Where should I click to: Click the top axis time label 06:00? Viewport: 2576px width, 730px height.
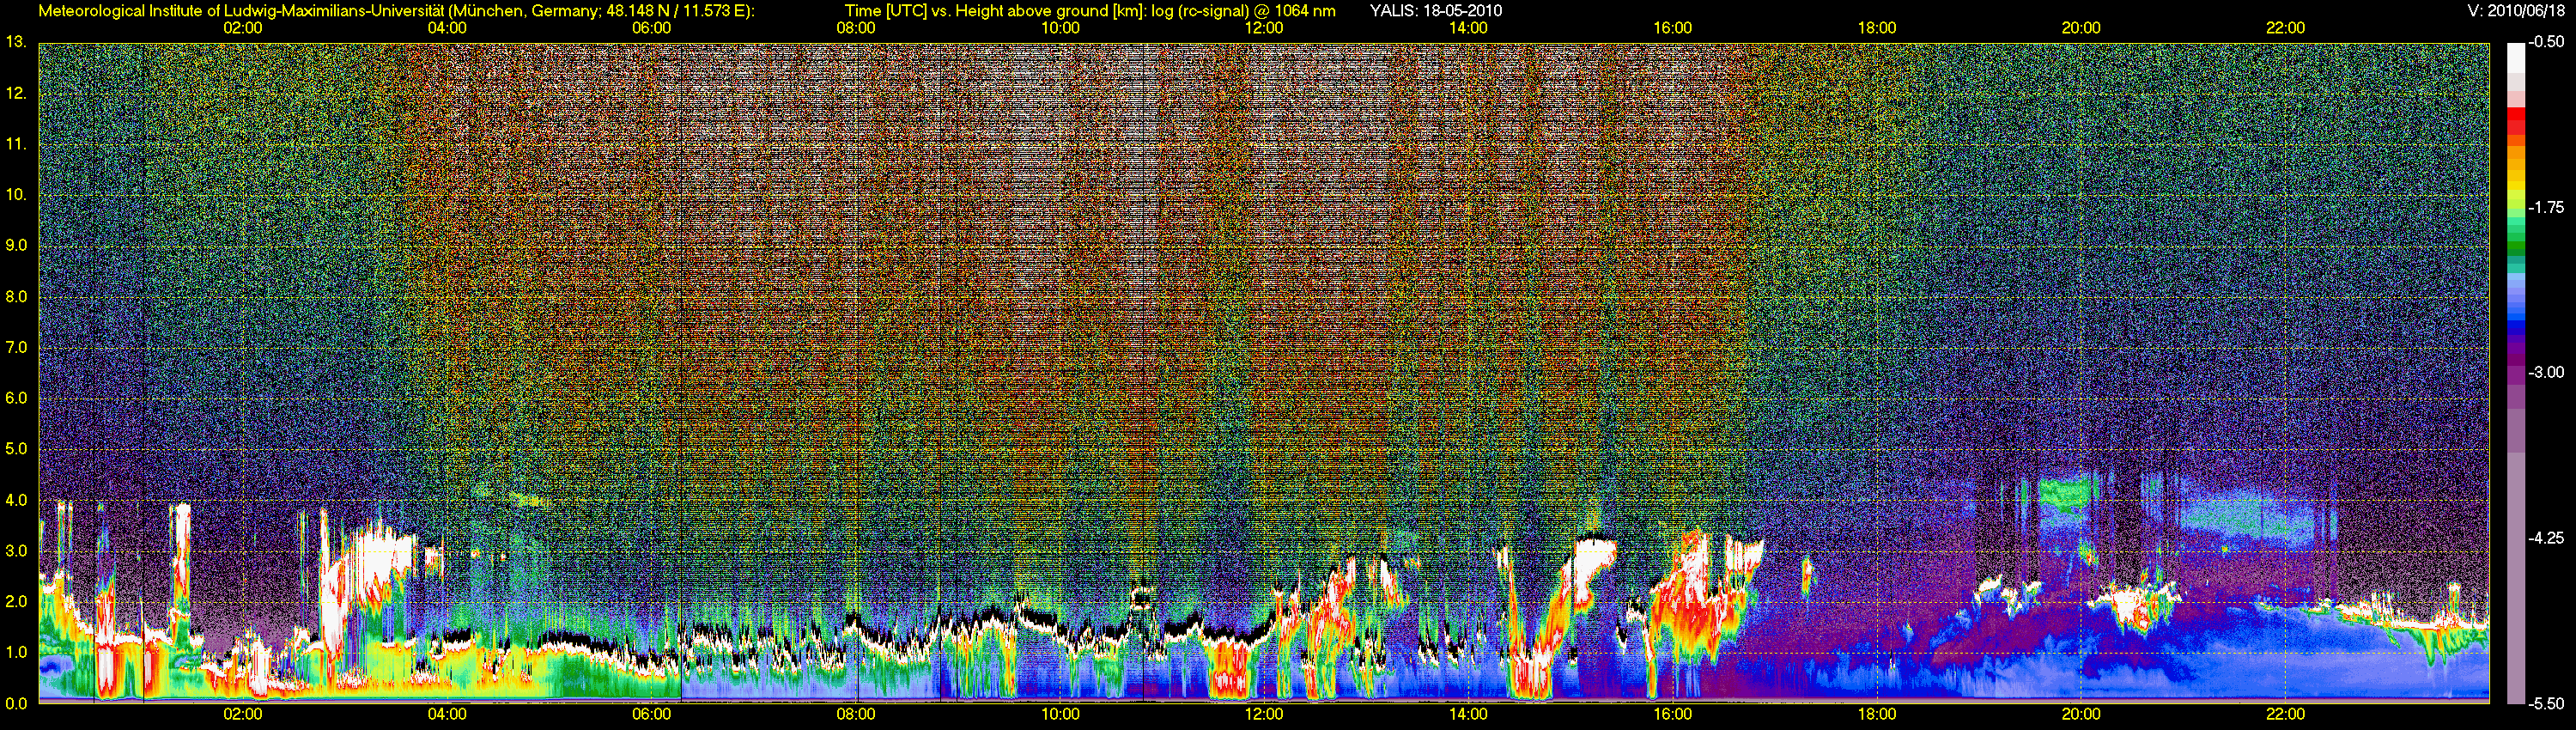click(651, 28)
